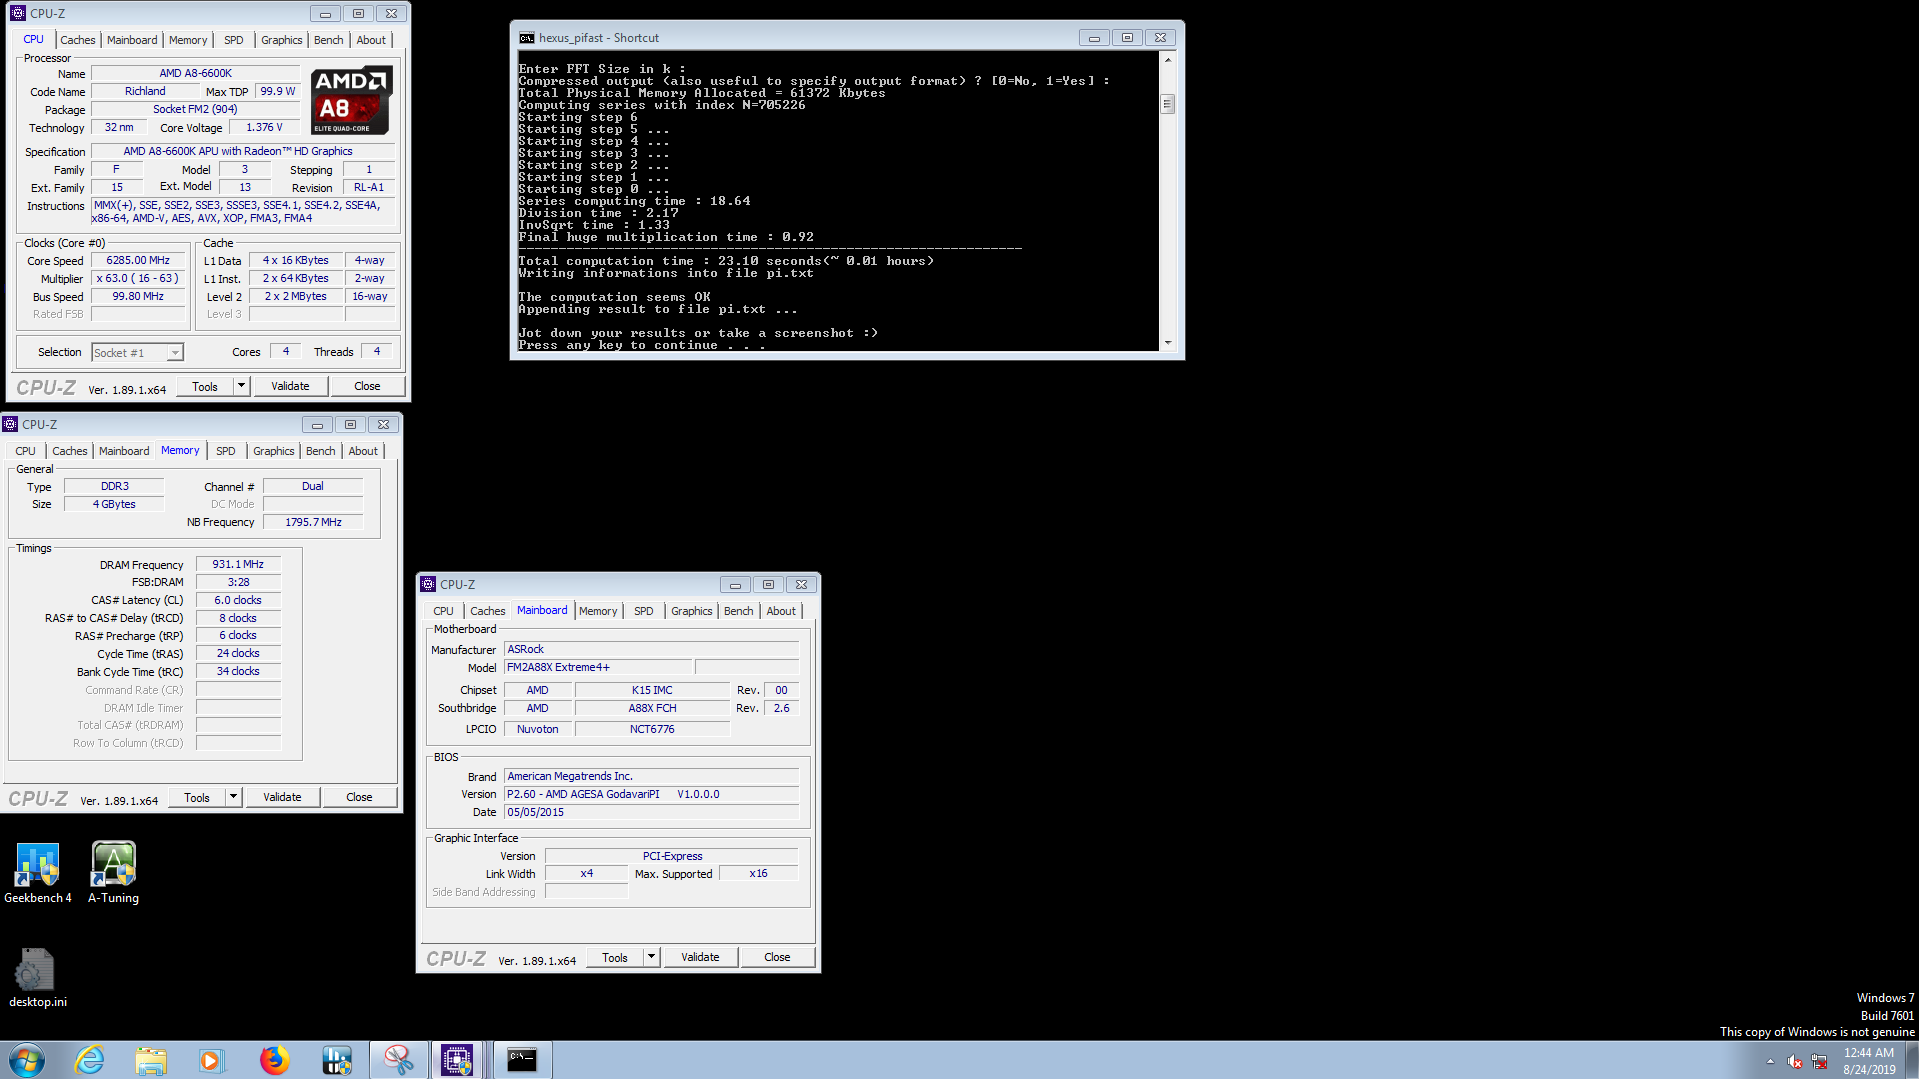
Task: Click Code Name value Richland
Action: [x=145, y=91]
